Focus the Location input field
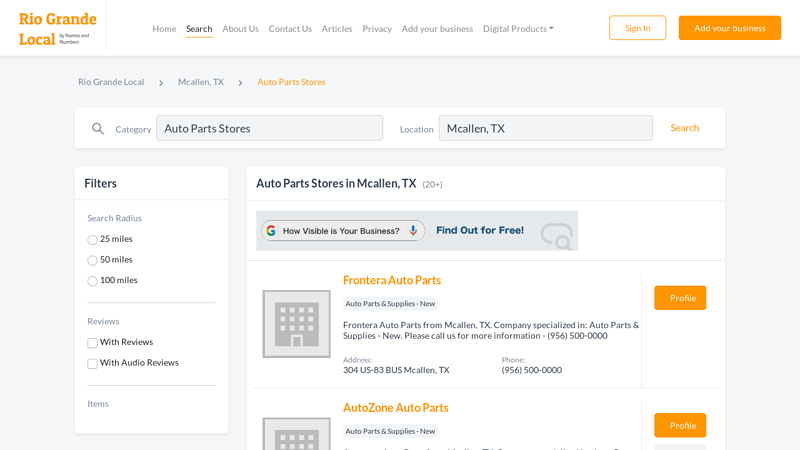The image size is (800, 450). point(545,128)
